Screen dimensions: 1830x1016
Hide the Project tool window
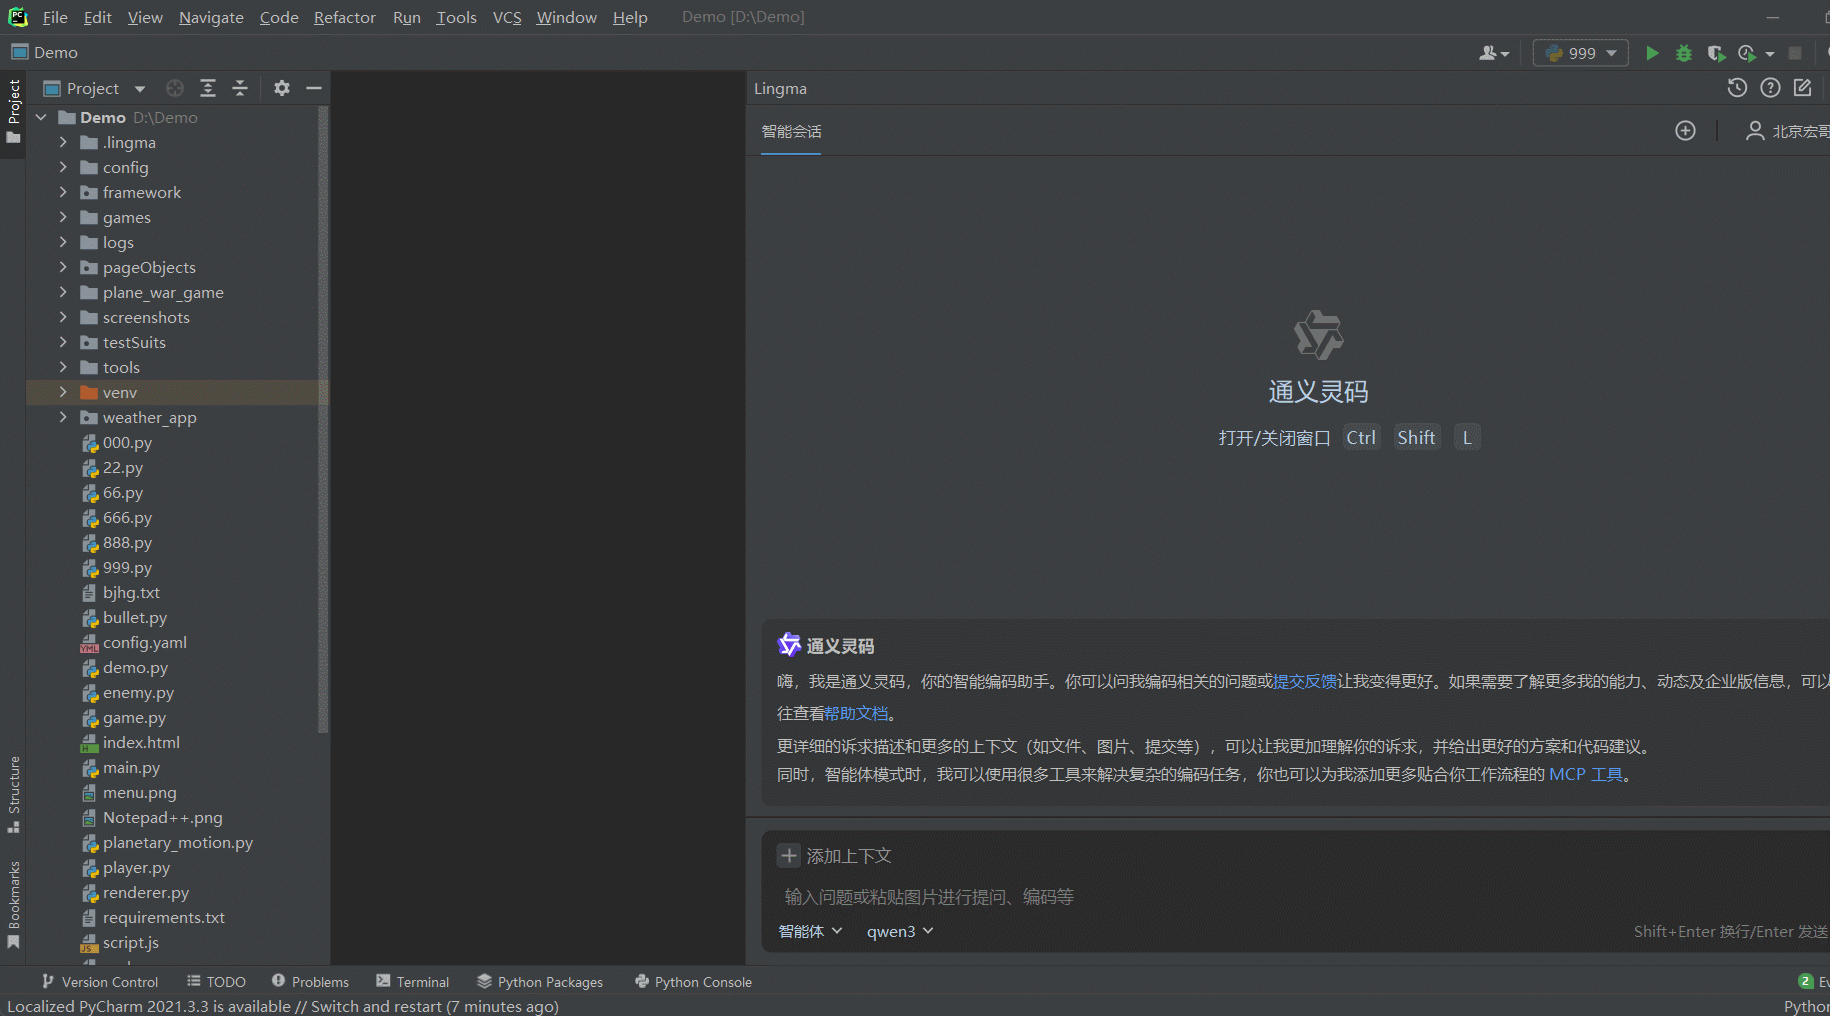(x=314, y=88)
